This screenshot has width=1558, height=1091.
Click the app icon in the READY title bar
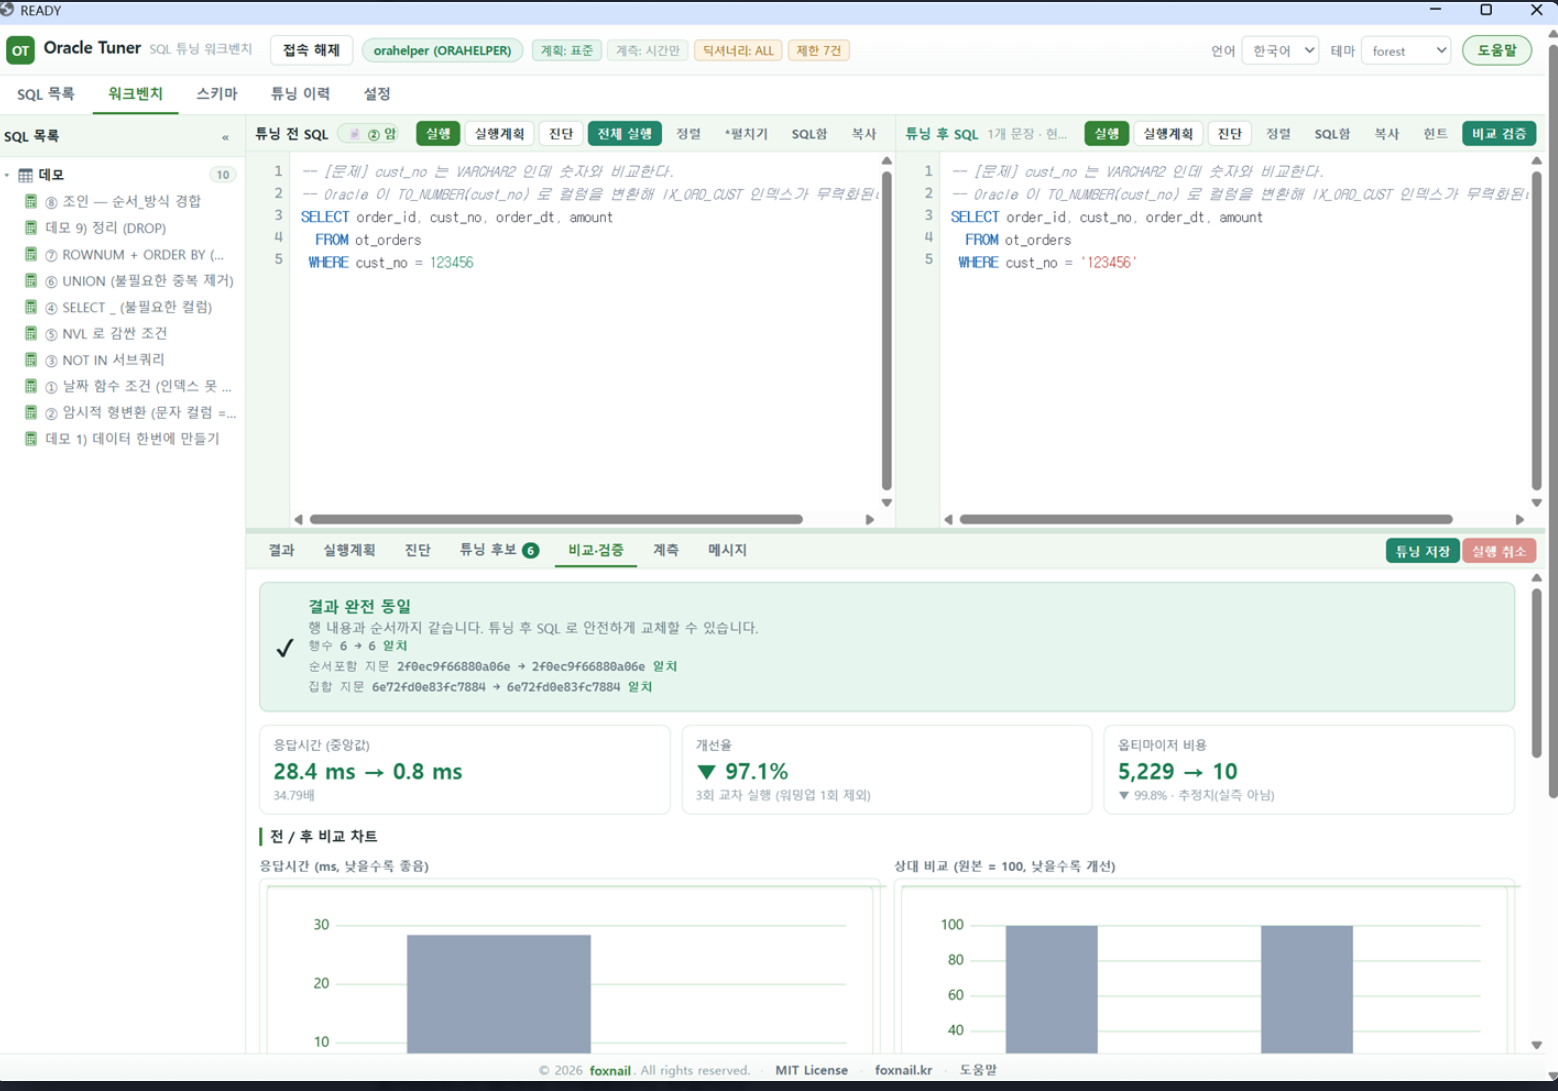(8, 10)
